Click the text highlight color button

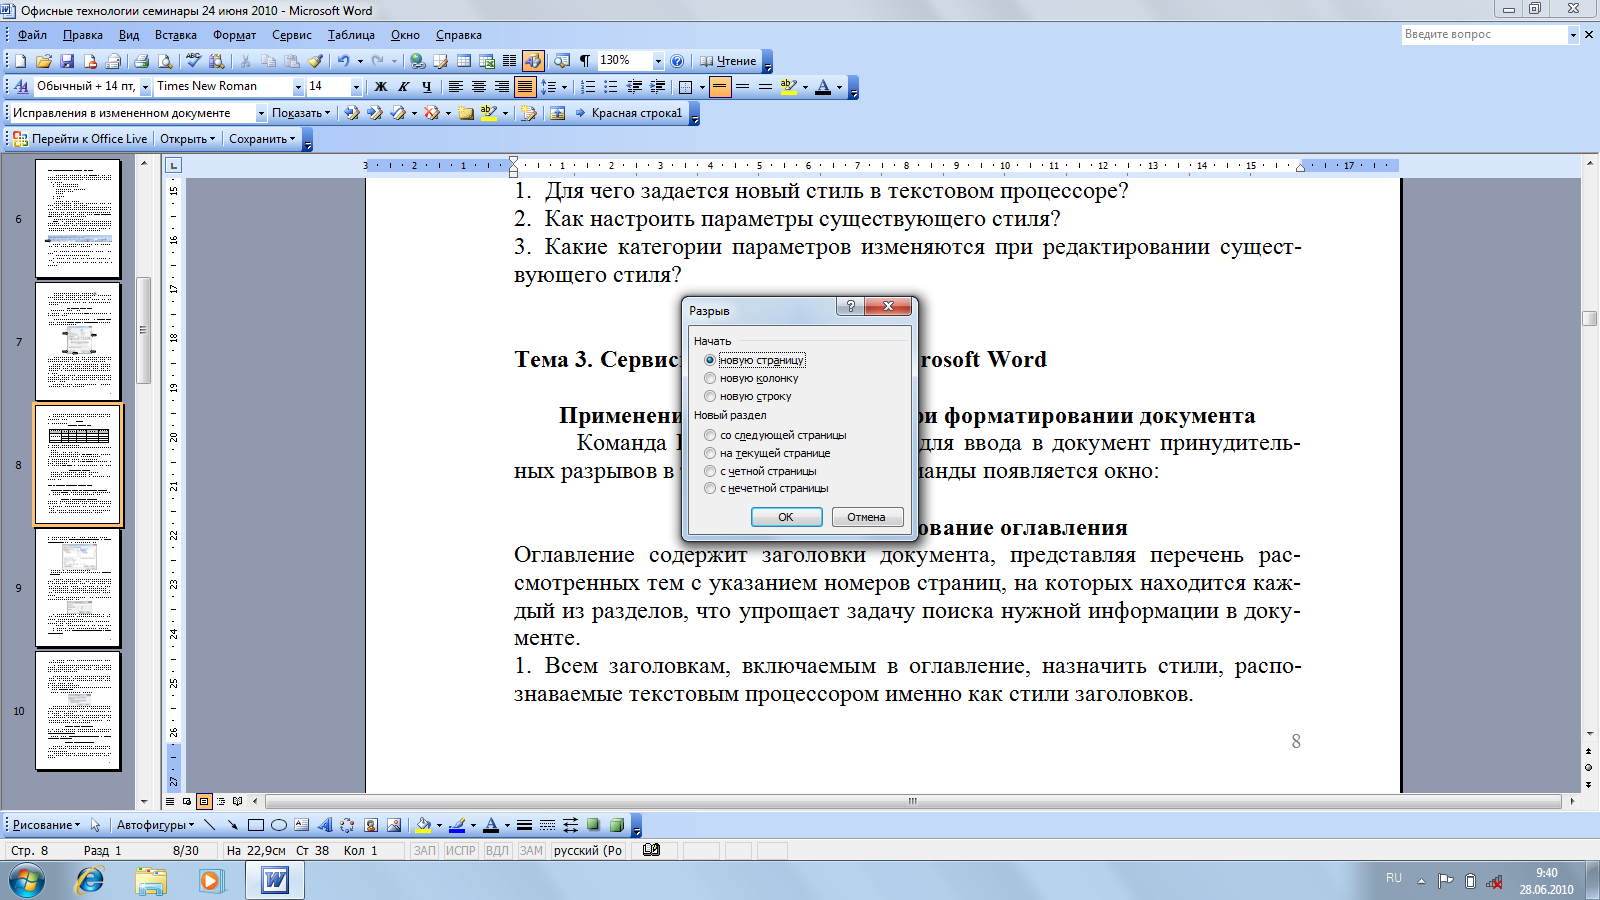[x=788, y=87]
